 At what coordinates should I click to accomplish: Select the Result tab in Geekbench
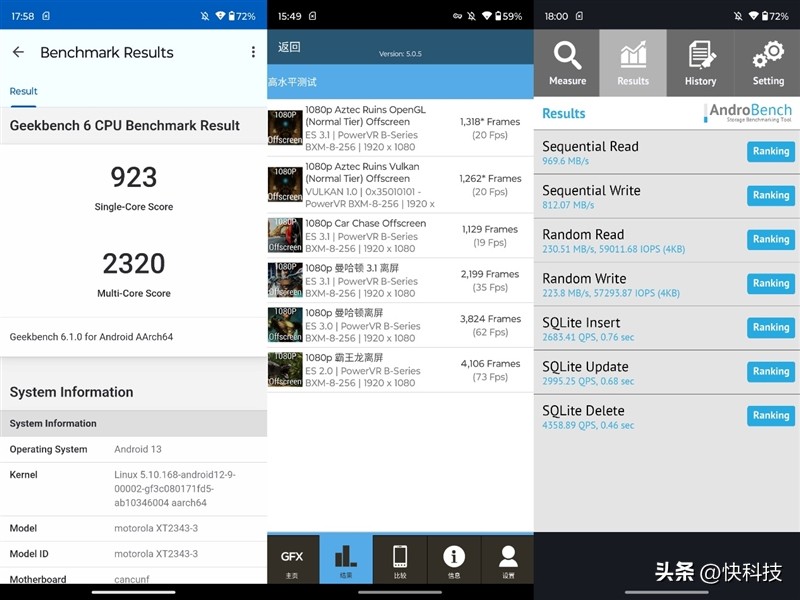(23, 91)
